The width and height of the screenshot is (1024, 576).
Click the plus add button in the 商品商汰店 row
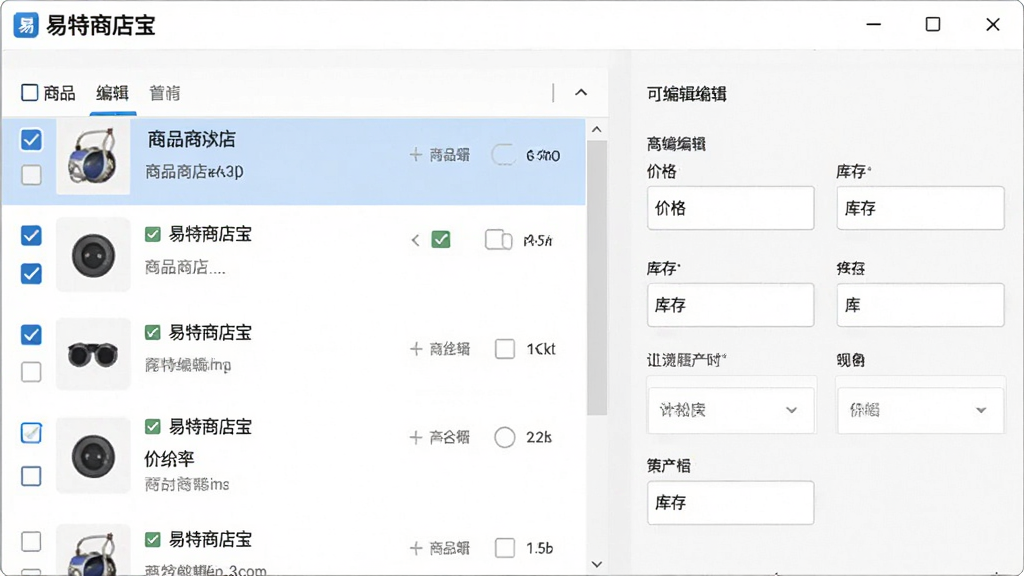pyautogui.click(x=415, y=155)
